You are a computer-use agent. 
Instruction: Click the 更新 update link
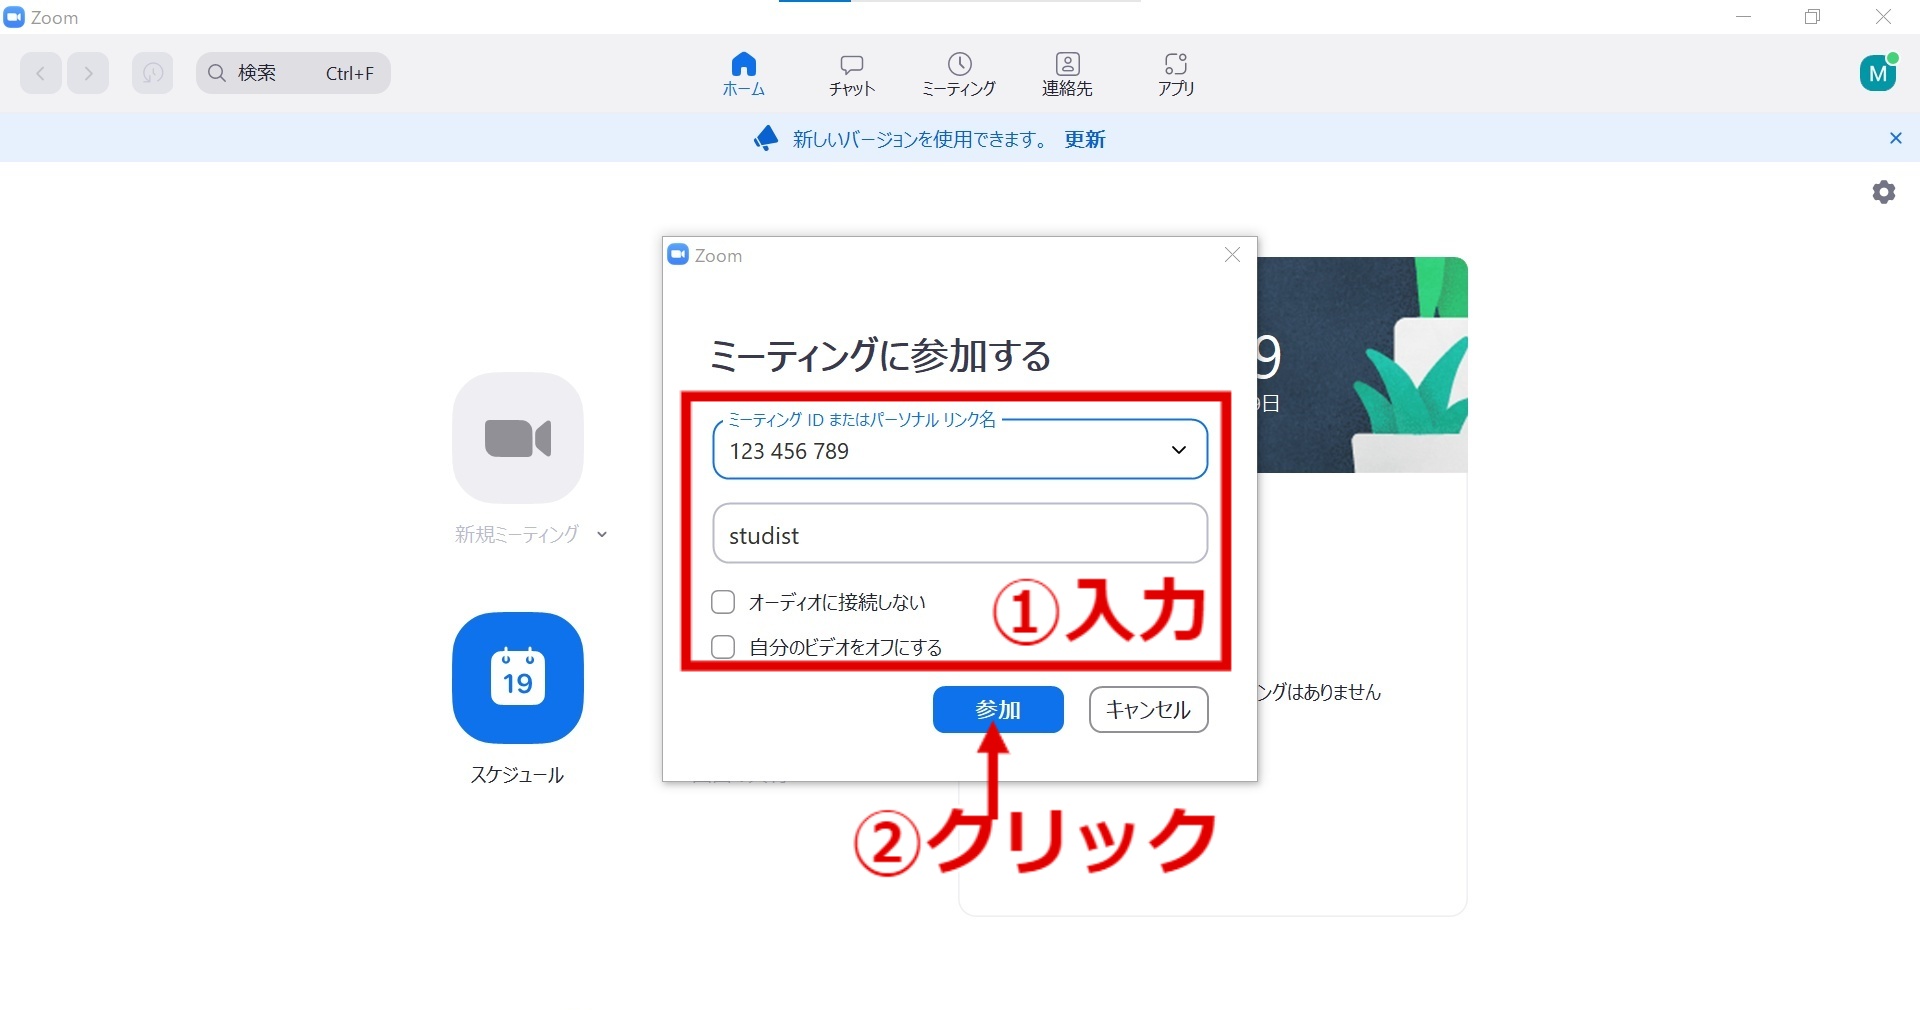tap(1085, 139)
